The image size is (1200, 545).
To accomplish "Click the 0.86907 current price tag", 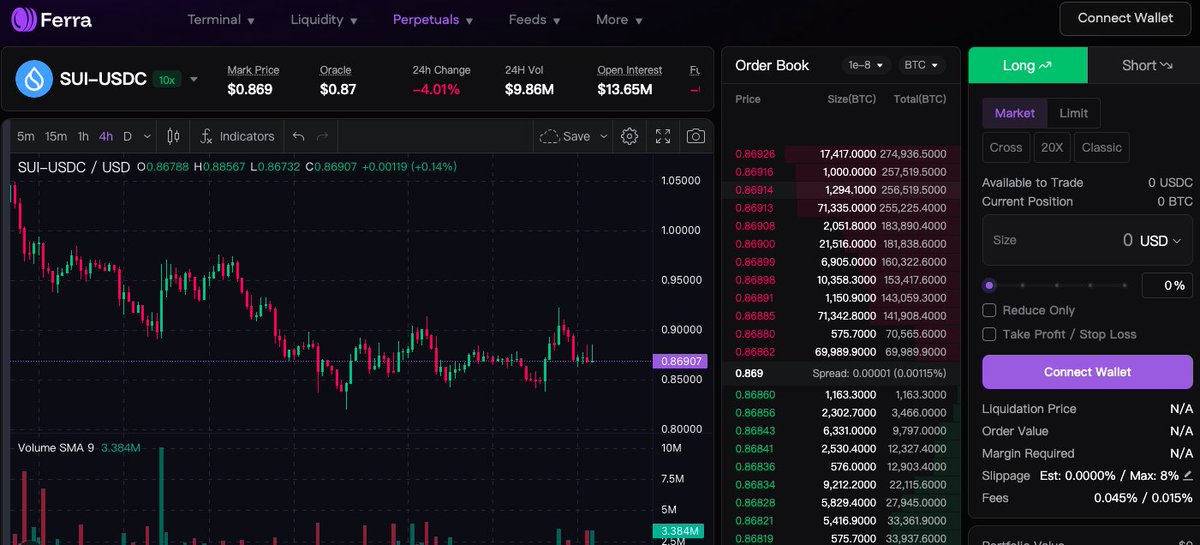I will [680, 361].
